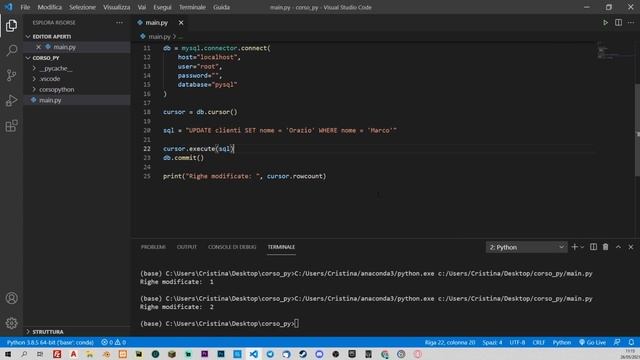The width and height of the screenshot is (640, 360).
Task: Open the File menu
Action: 25,7
